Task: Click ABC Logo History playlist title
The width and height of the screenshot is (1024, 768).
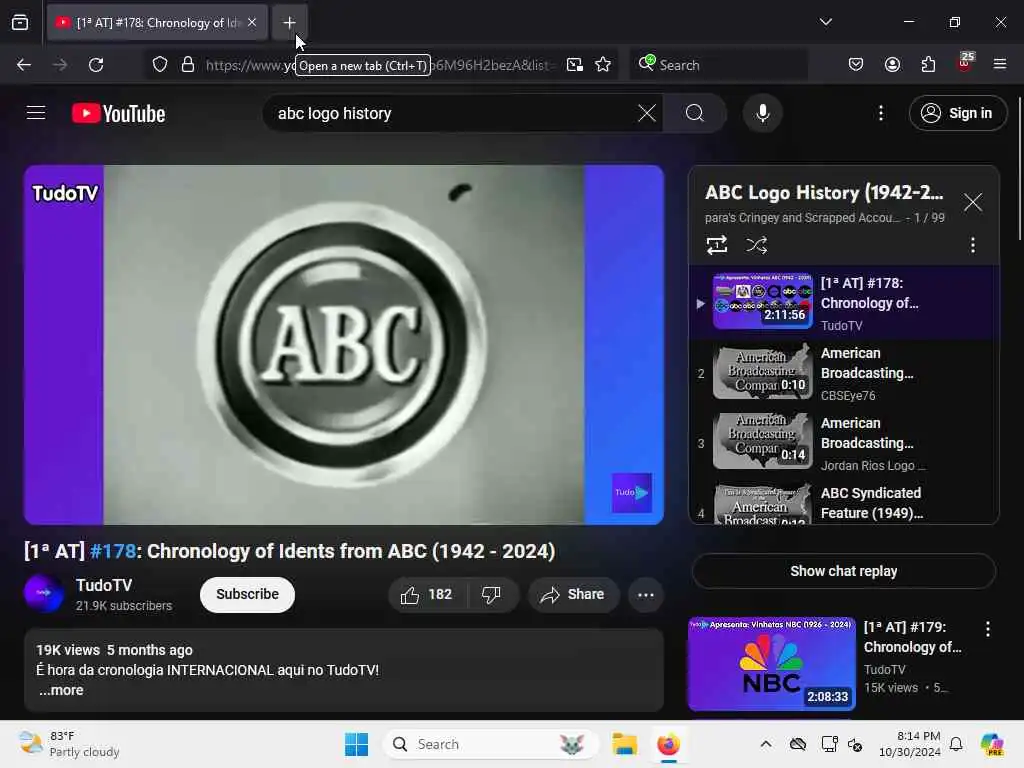Action: (824, 193)
